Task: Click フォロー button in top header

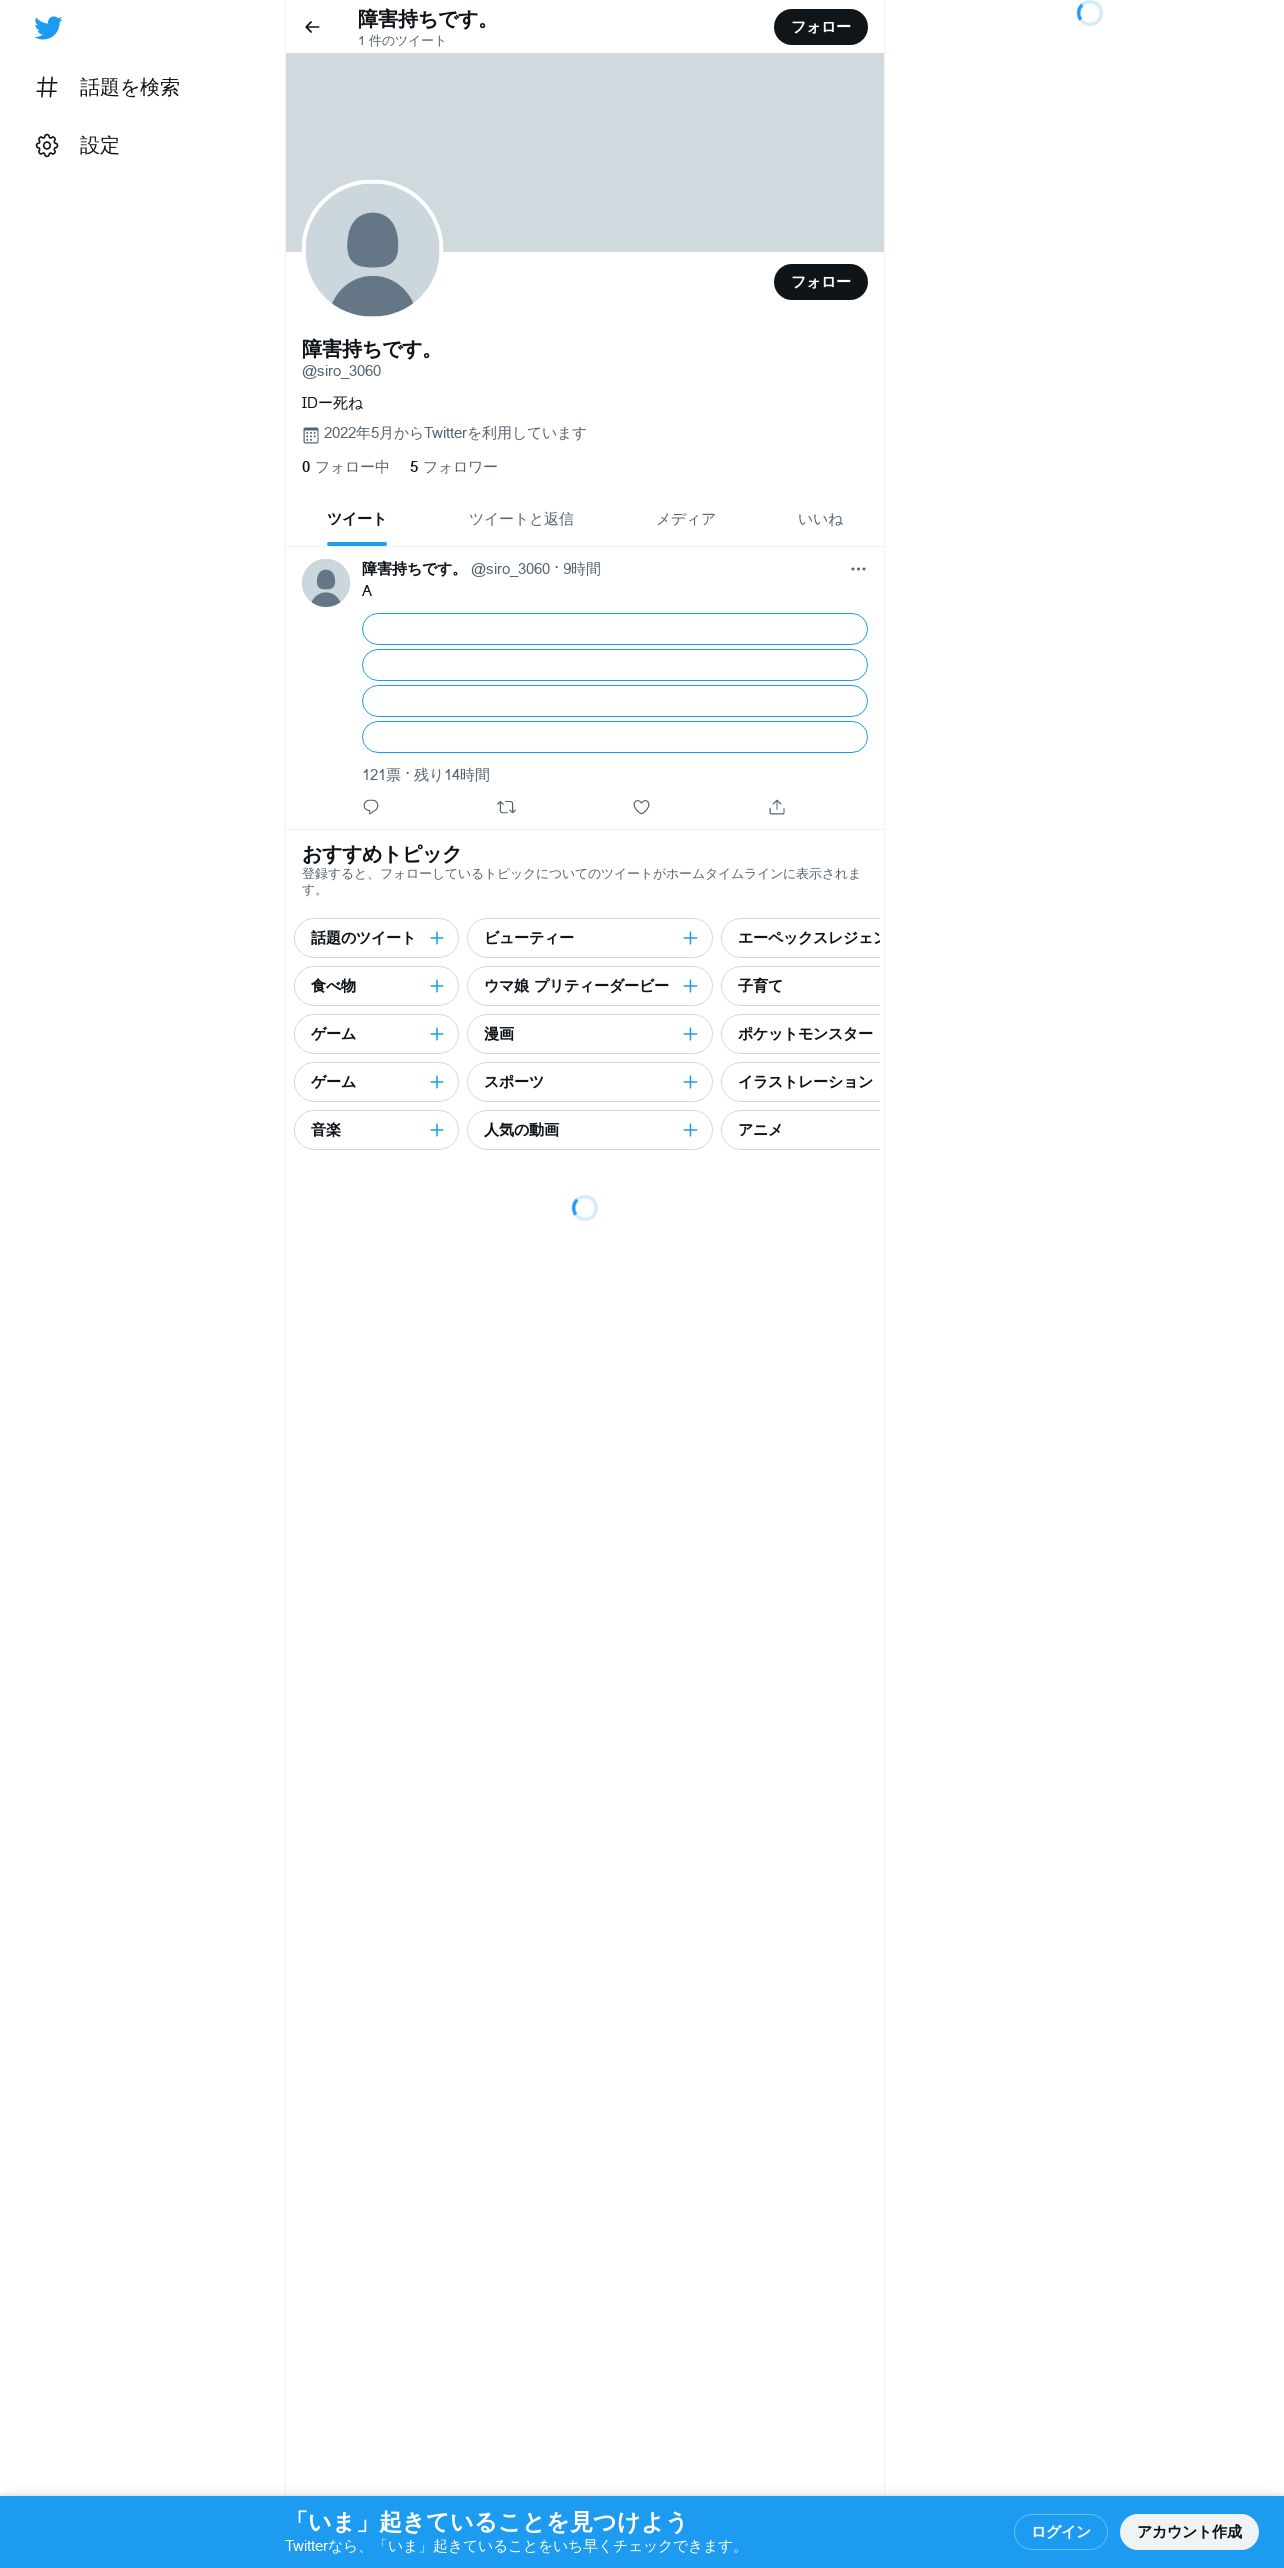Action: (821, 27)
